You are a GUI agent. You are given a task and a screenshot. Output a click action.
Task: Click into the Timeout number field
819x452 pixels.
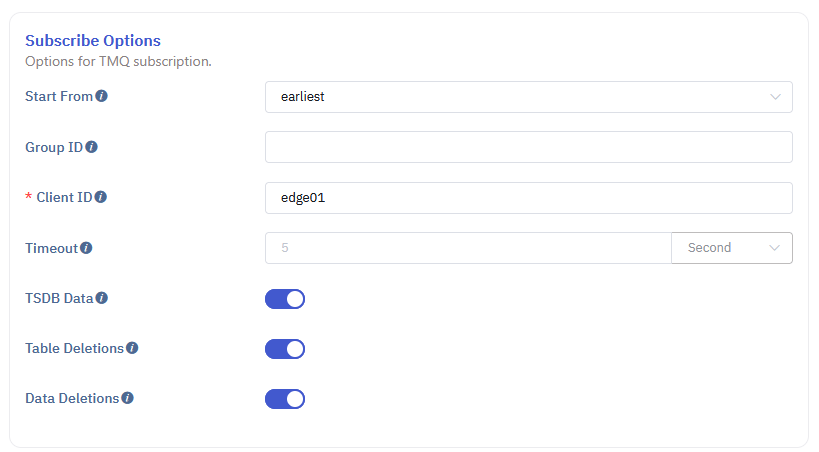pyautogui.click(x=467, y=248)
